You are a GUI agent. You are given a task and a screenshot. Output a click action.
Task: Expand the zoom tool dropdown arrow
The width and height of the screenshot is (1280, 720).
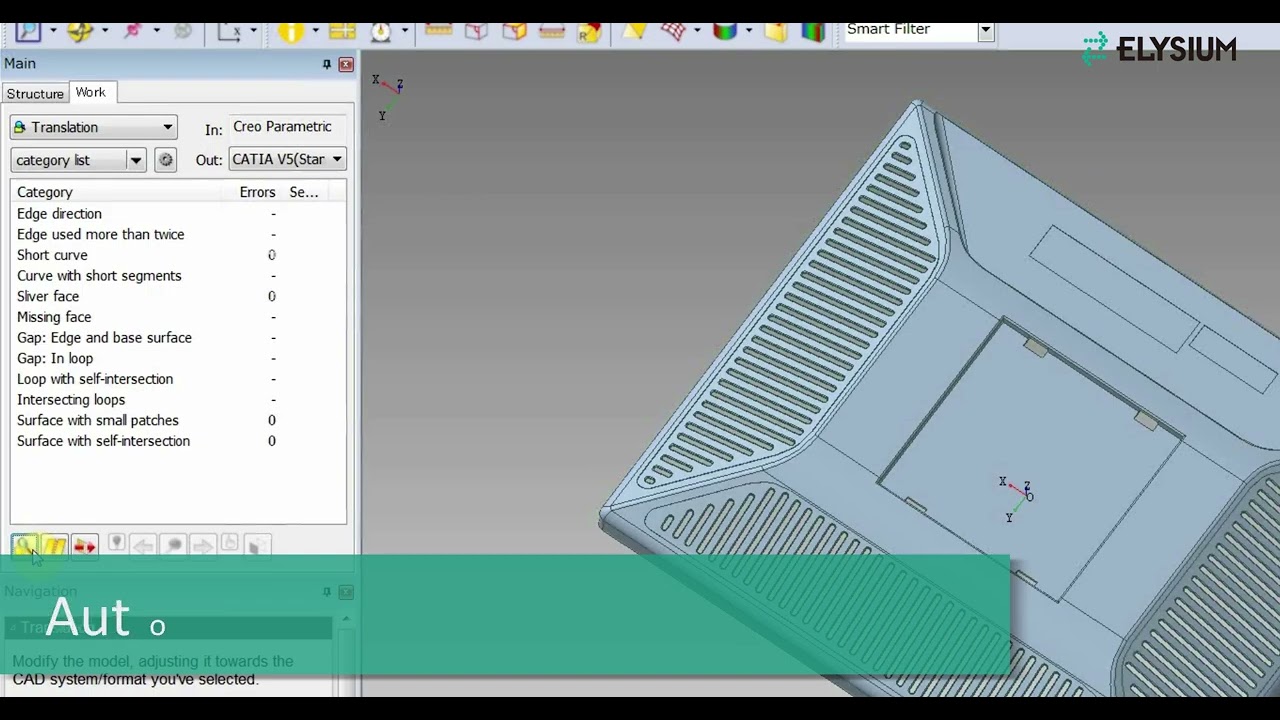click(53, 31)
